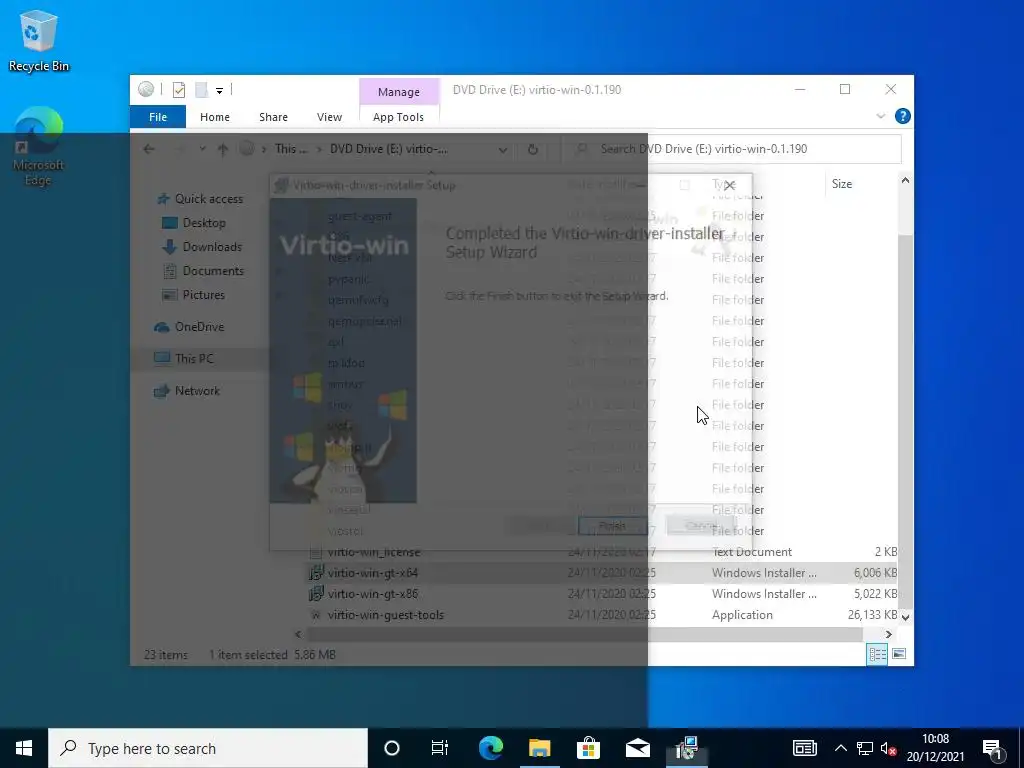Image resolution: width=1024 pixels, height=768 pixels.
Task: Switch to the Share ribbon tab
Action: click(273, 117)
